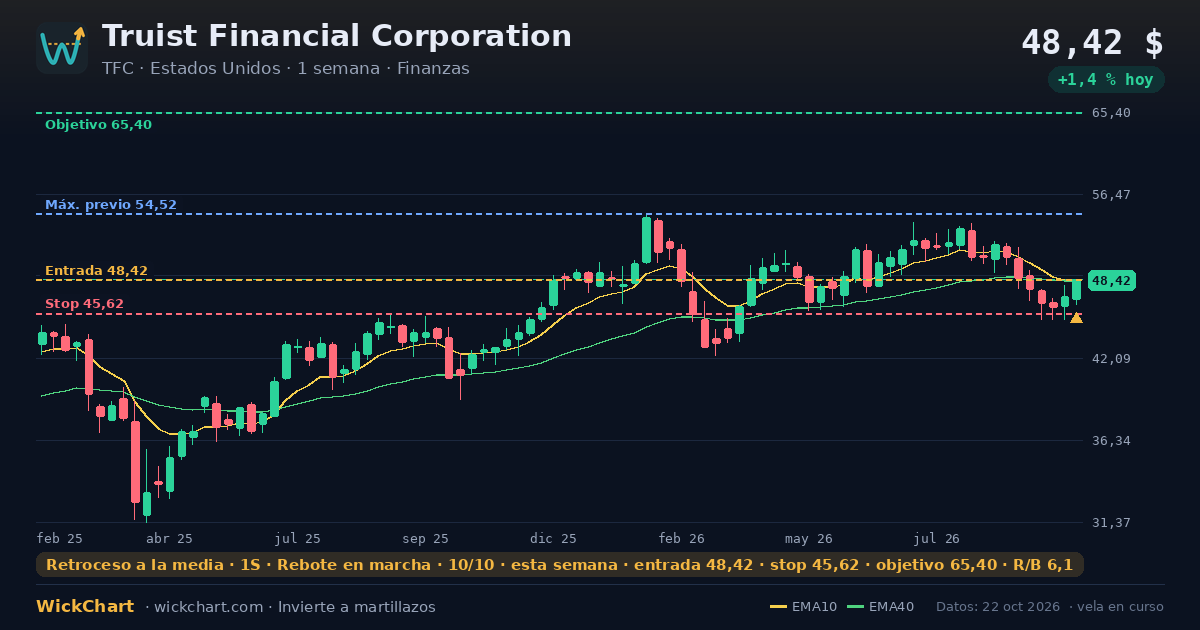Click the subtitle 'TFC · Estados Unidos · 1 semana · Finanzas'
The width and height of the screenshot is (1200, 630).
(x=286, y=69)
